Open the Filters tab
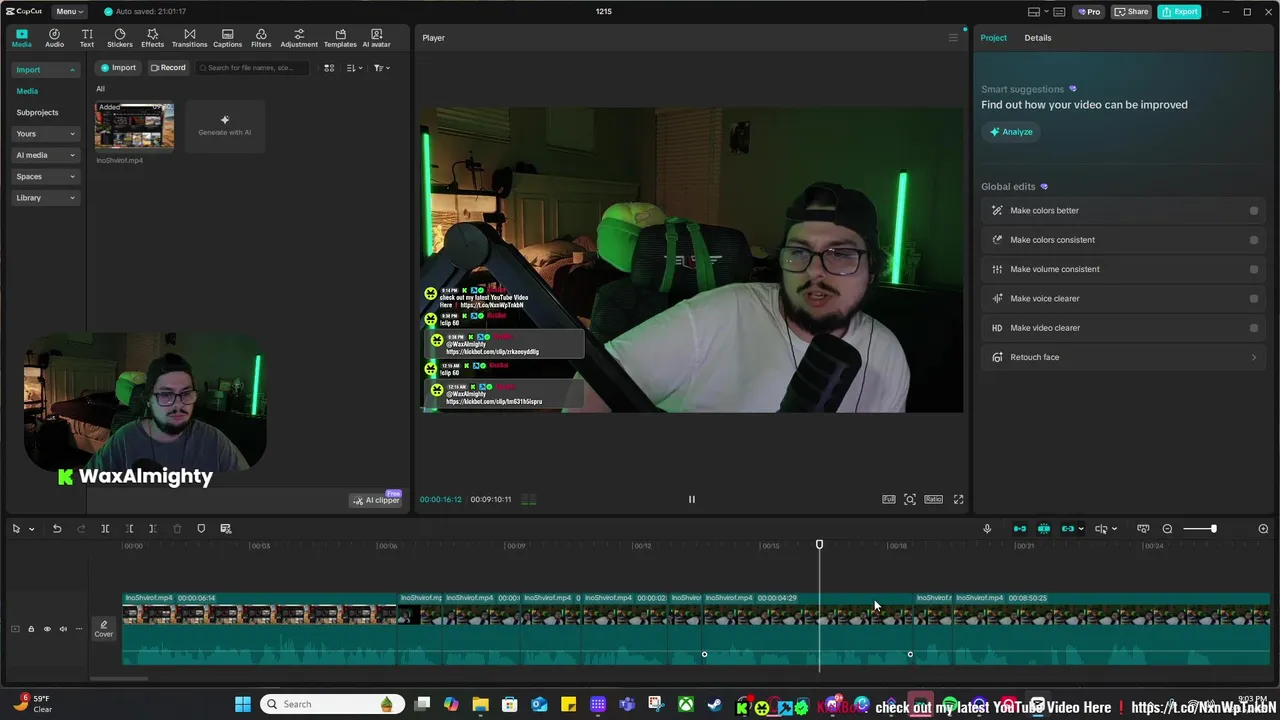Screen dimensions: 1280x720 point(261,38)
